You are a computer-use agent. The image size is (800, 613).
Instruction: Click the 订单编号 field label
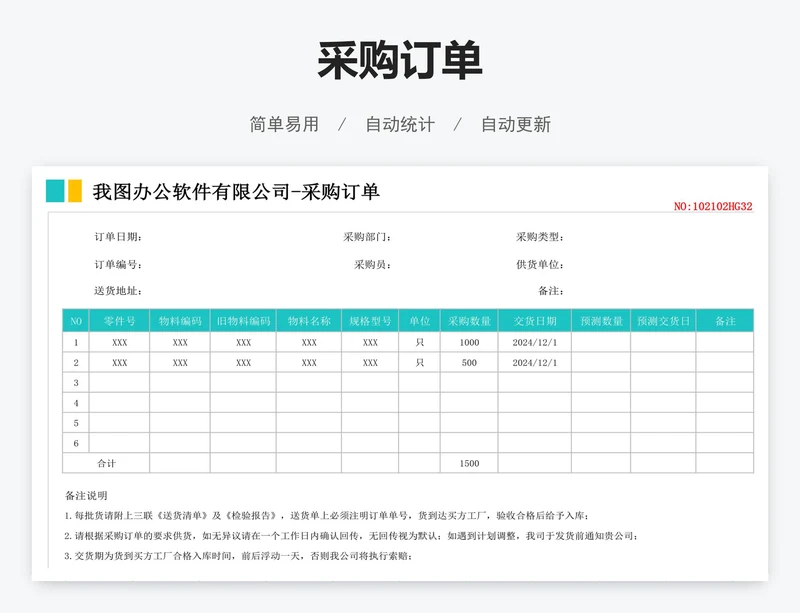(x=118, y=264)
